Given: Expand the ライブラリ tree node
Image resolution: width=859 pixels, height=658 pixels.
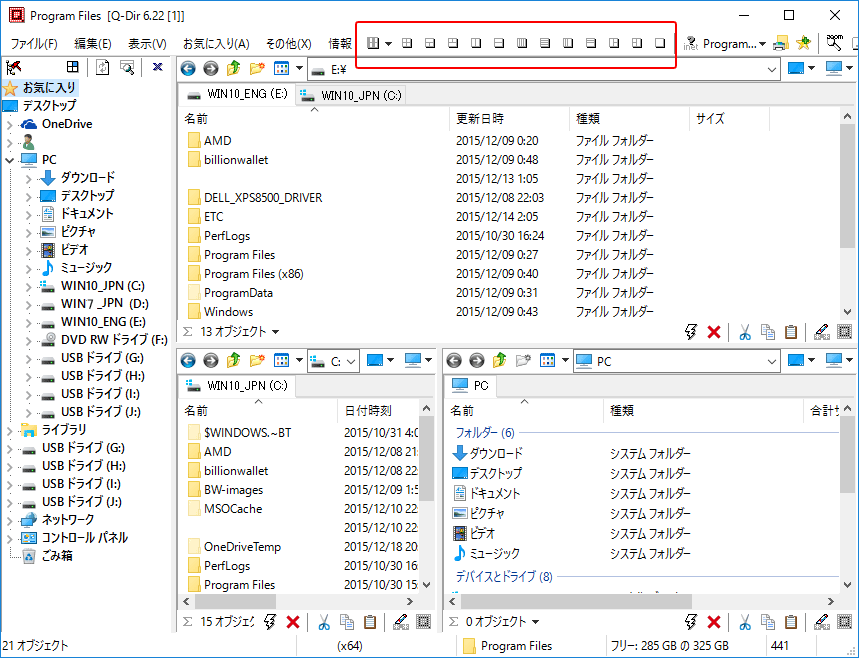Looking at the screenshot, I should (x=9, y=431).
